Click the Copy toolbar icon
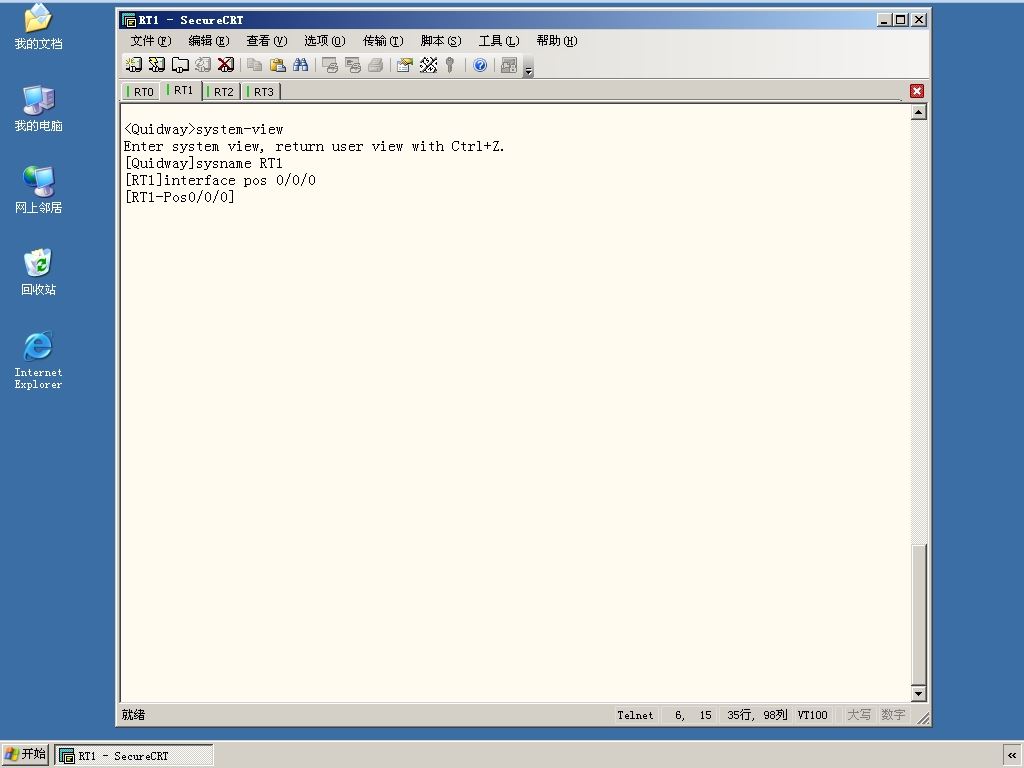This screenshot has height=768, width=1024. click(255, 65)
